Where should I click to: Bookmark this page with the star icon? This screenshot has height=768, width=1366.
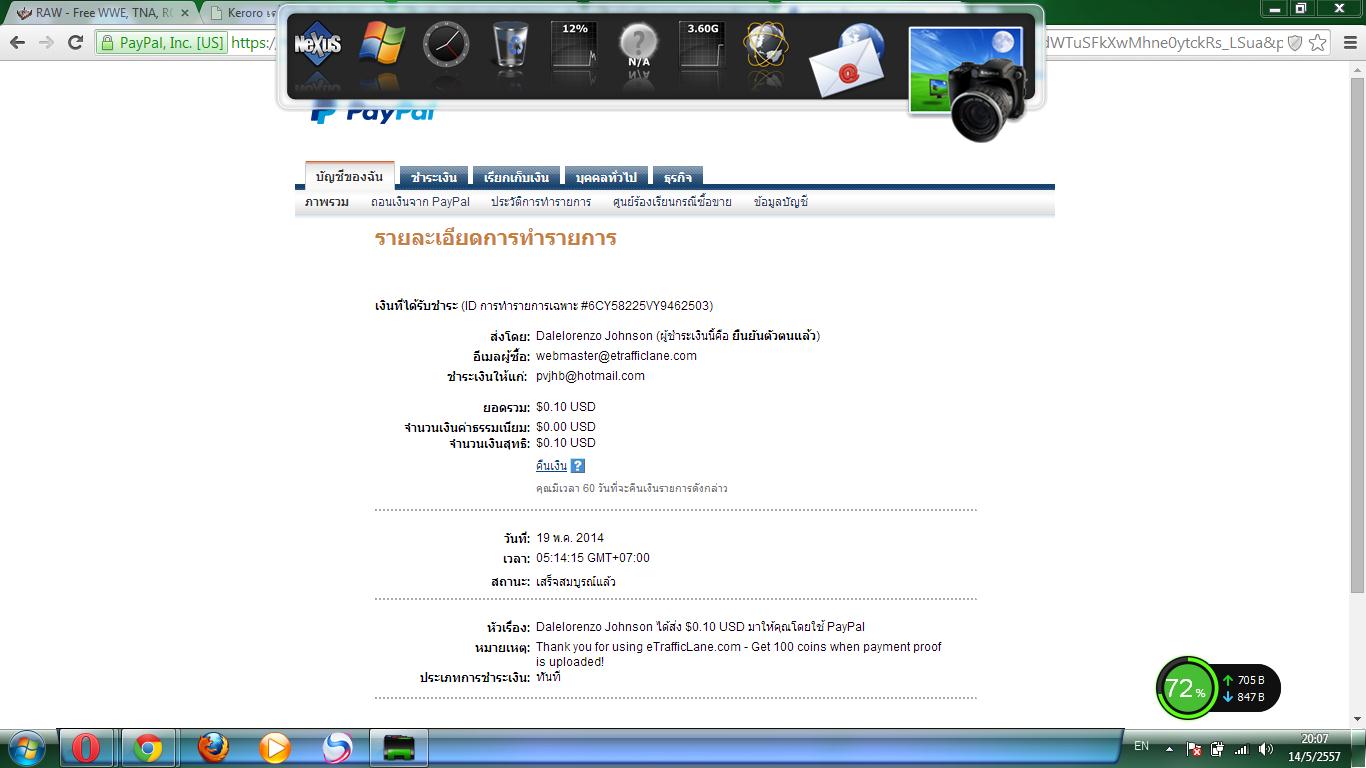tap(1318, 42)
